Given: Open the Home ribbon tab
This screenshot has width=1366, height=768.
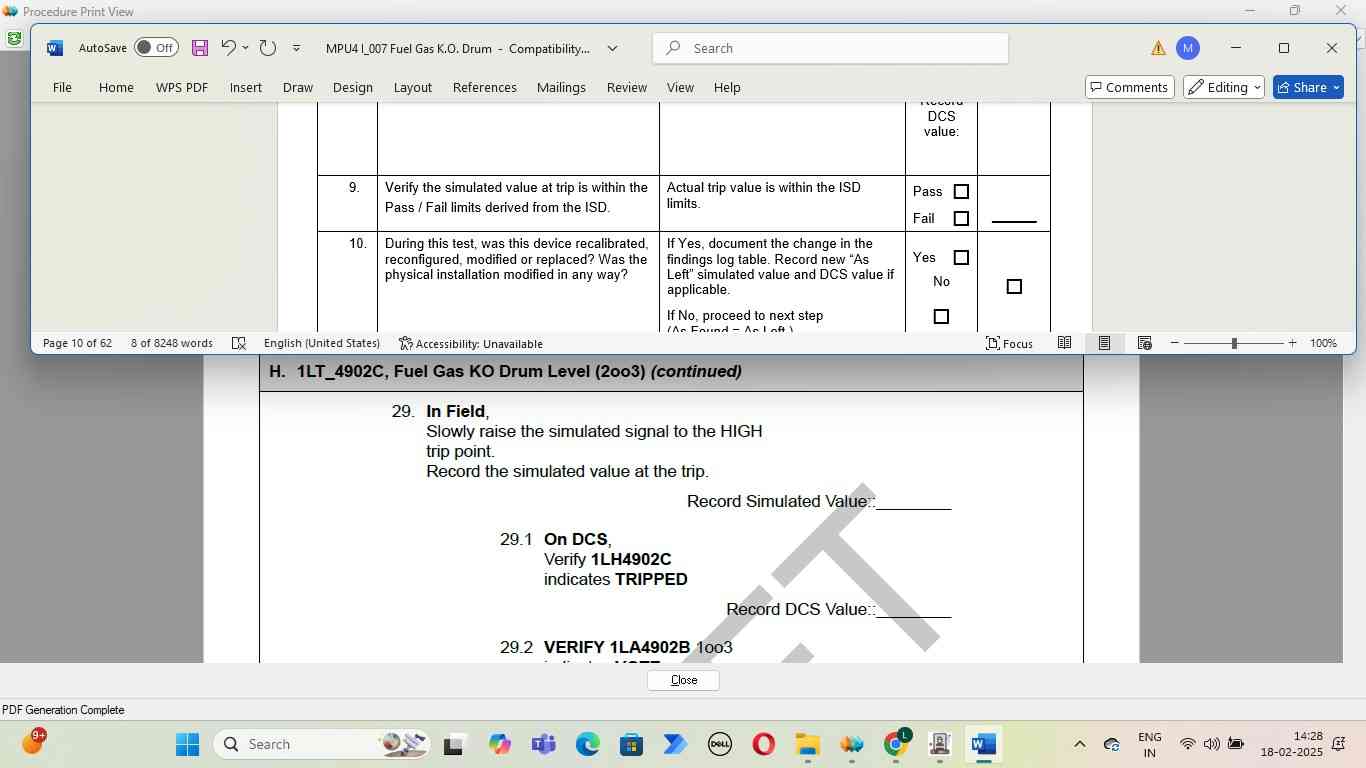Looking at the screenshot, I should pos(116,87).
